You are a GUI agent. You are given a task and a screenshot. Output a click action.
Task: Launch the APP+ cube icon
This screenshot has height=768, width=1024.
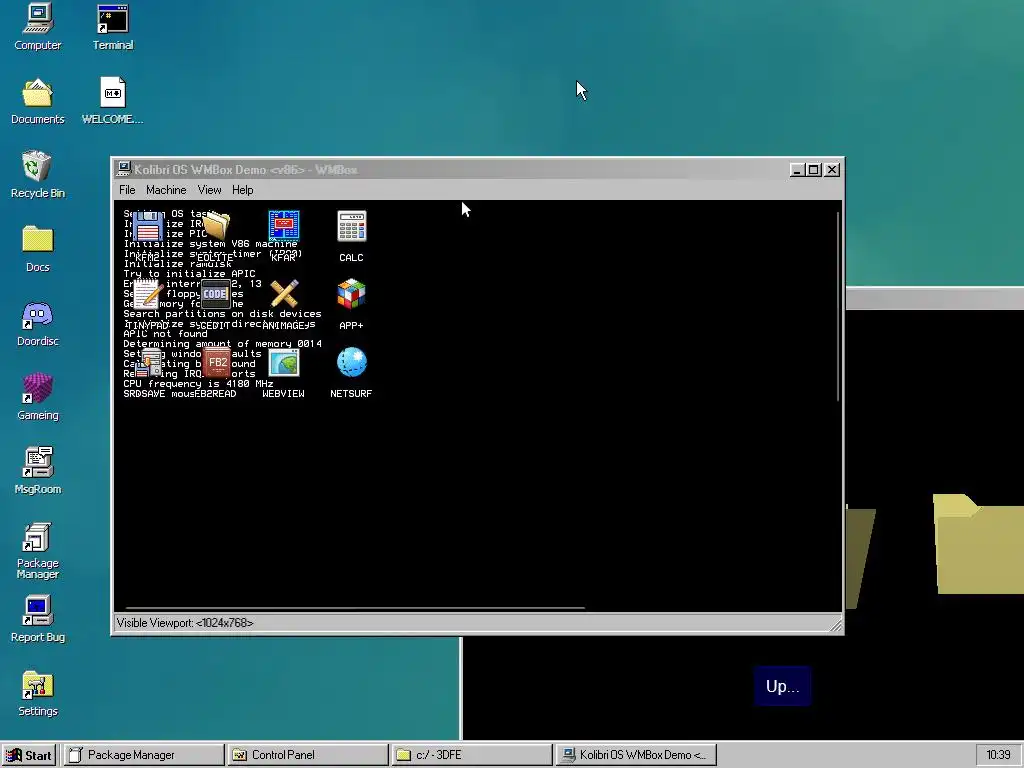point(351,295)
